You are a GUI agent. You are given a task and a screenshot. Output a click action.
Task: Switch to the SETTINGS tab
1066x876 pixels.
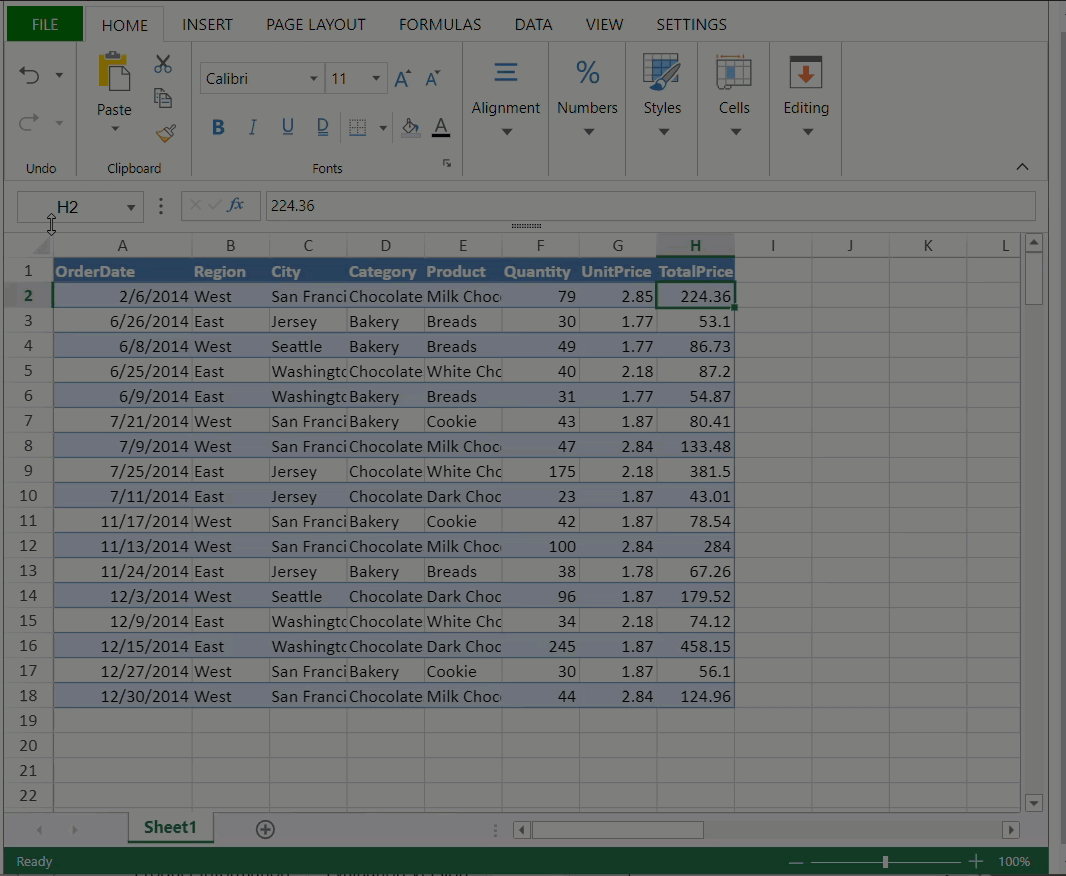(x=691, y=24)
